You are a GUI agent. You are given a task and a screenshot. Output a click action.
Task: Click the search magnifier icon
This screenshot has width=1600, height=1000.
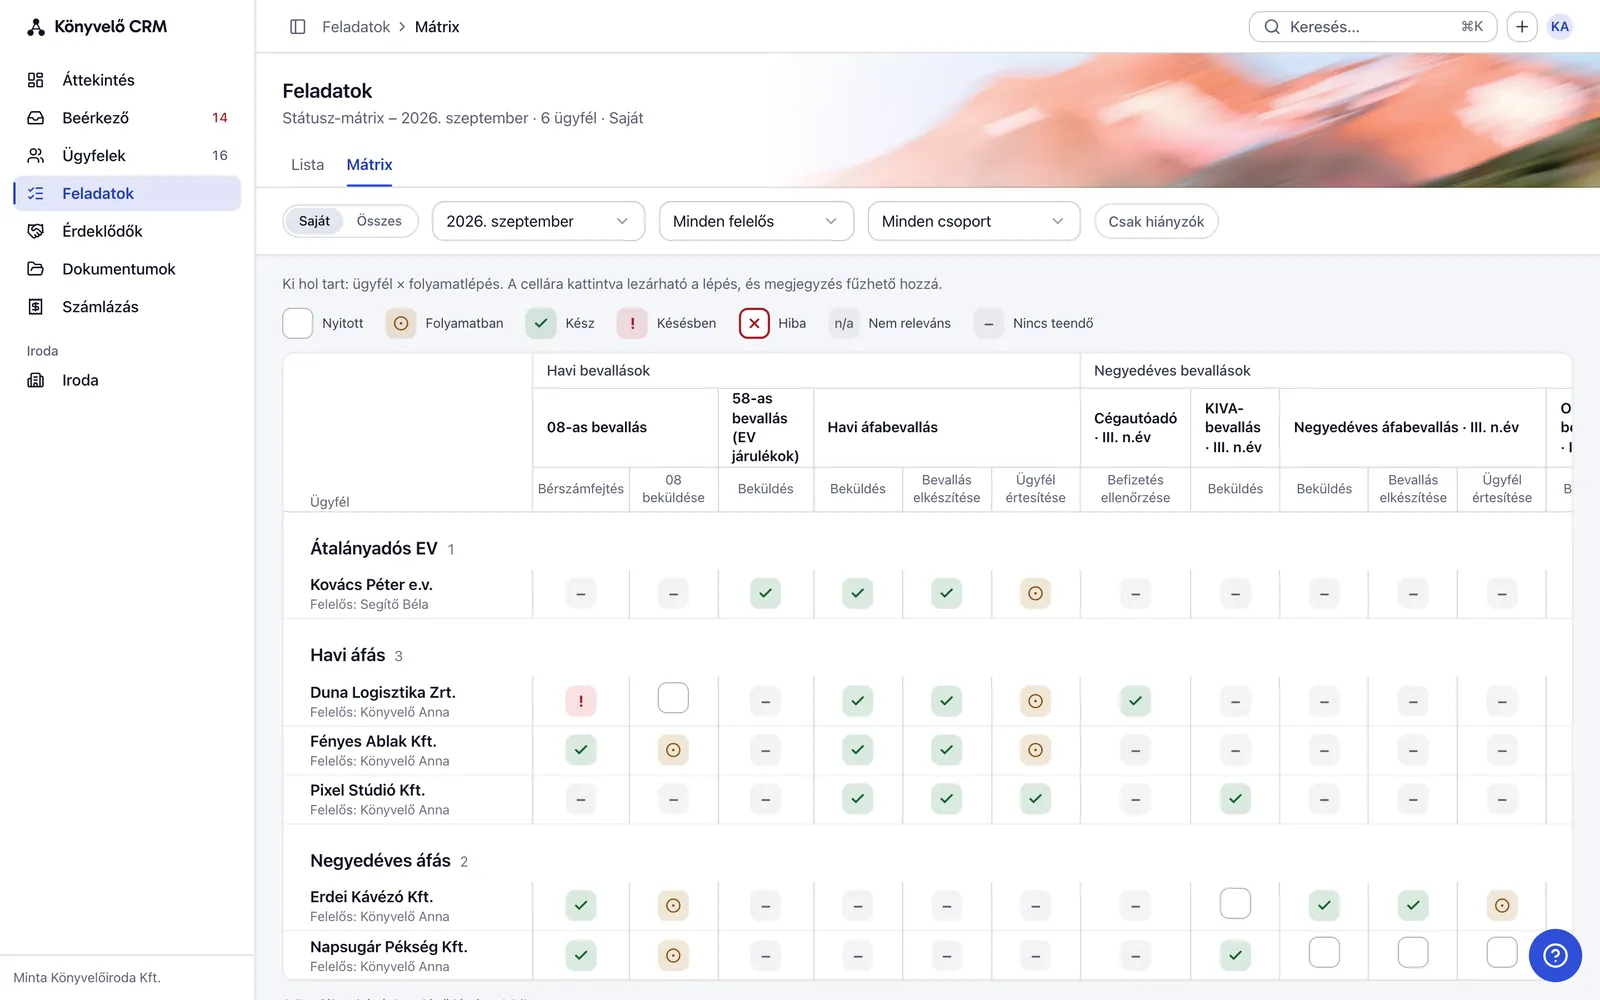click(x=1272, y=27)
